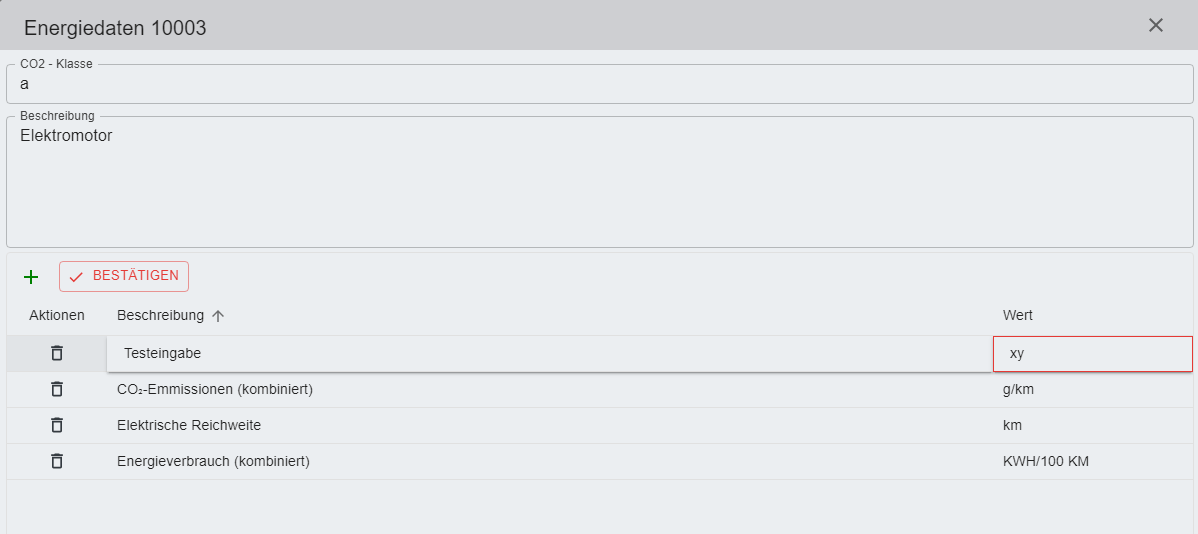Delete the CO₂-Emmissionen (kombiniert) row
This screenshot has height=534, width=1198.
[x=57, y=389]
